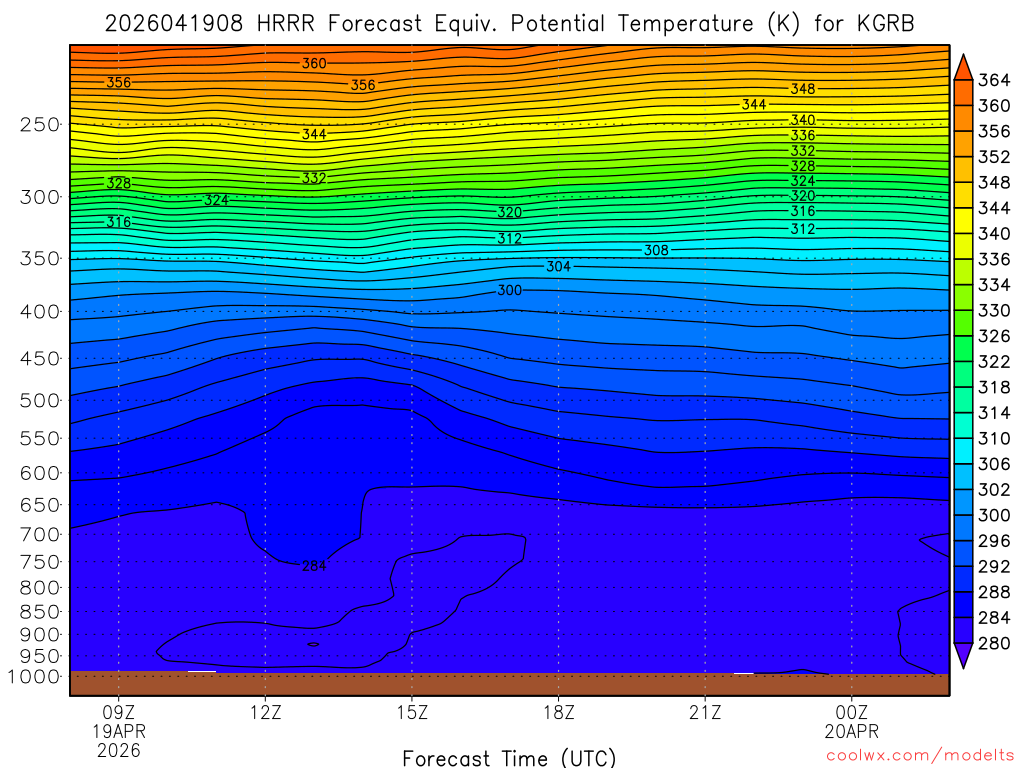Click the 288 colorbar value
The height and width of the screenshot is (768, 1024).
(x=994, y=592)
